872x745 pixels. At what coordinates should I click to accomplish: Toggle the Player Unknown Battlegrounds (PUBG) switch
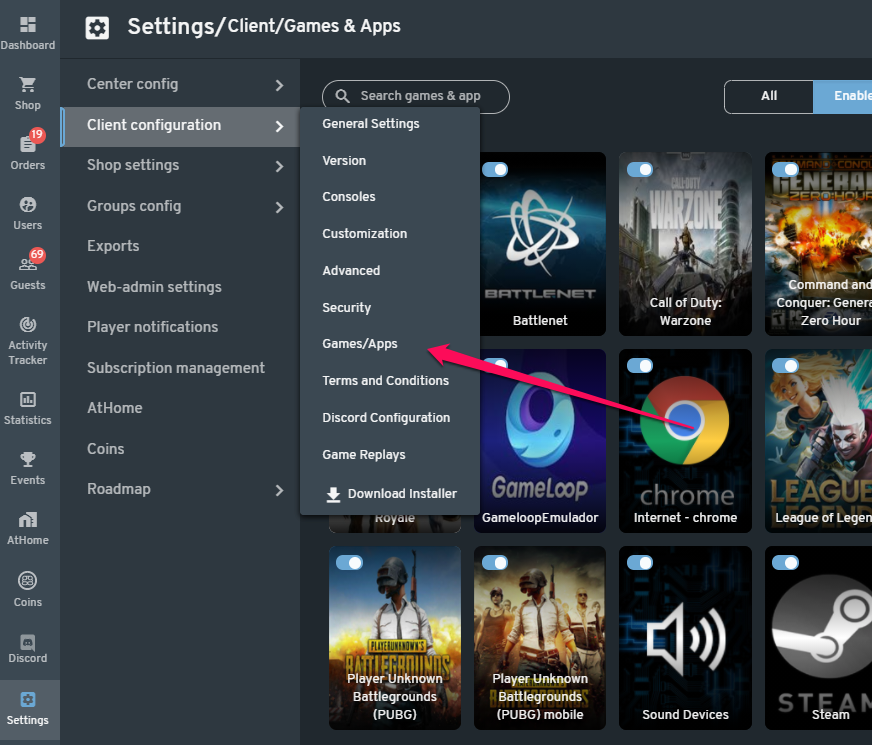click(350, 563)
